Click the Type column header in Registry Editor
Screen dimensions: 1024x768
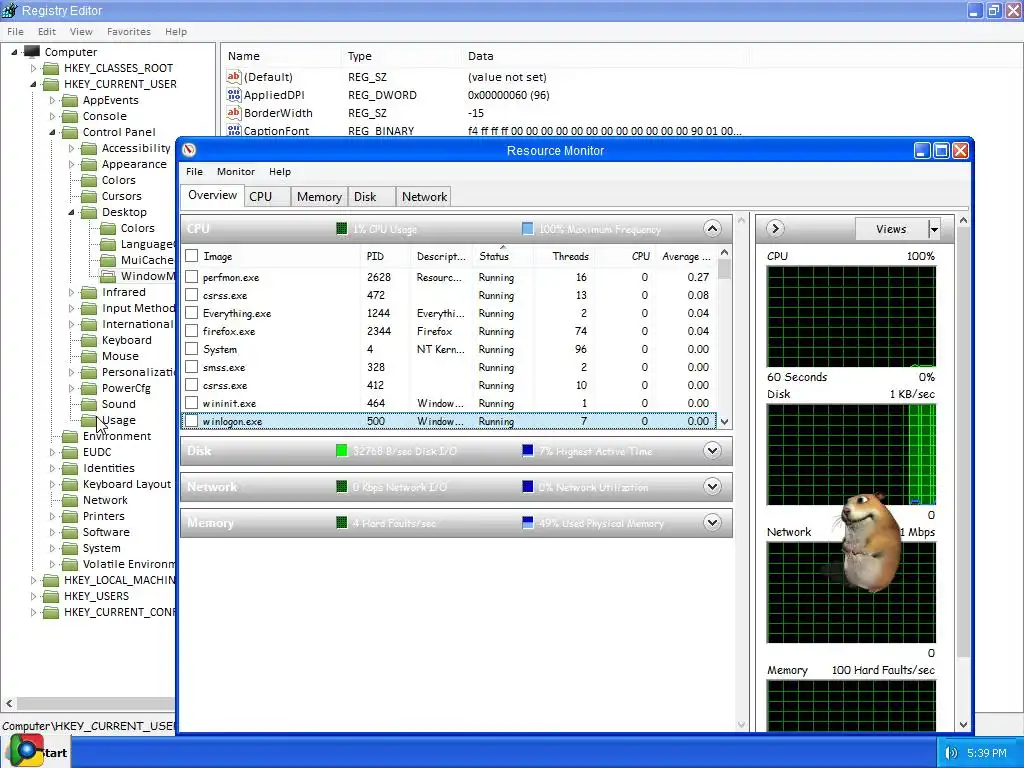tap(400, 56)
